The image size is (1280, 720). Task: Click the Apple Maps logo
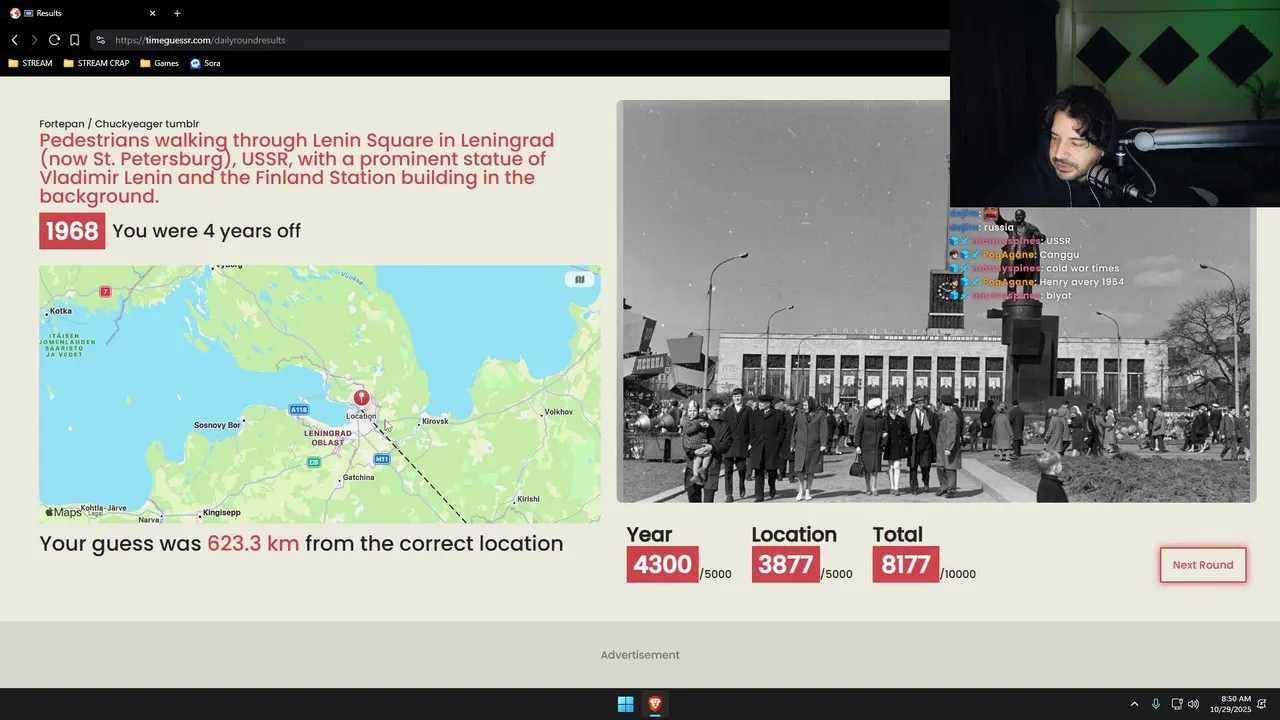(63, 512)
